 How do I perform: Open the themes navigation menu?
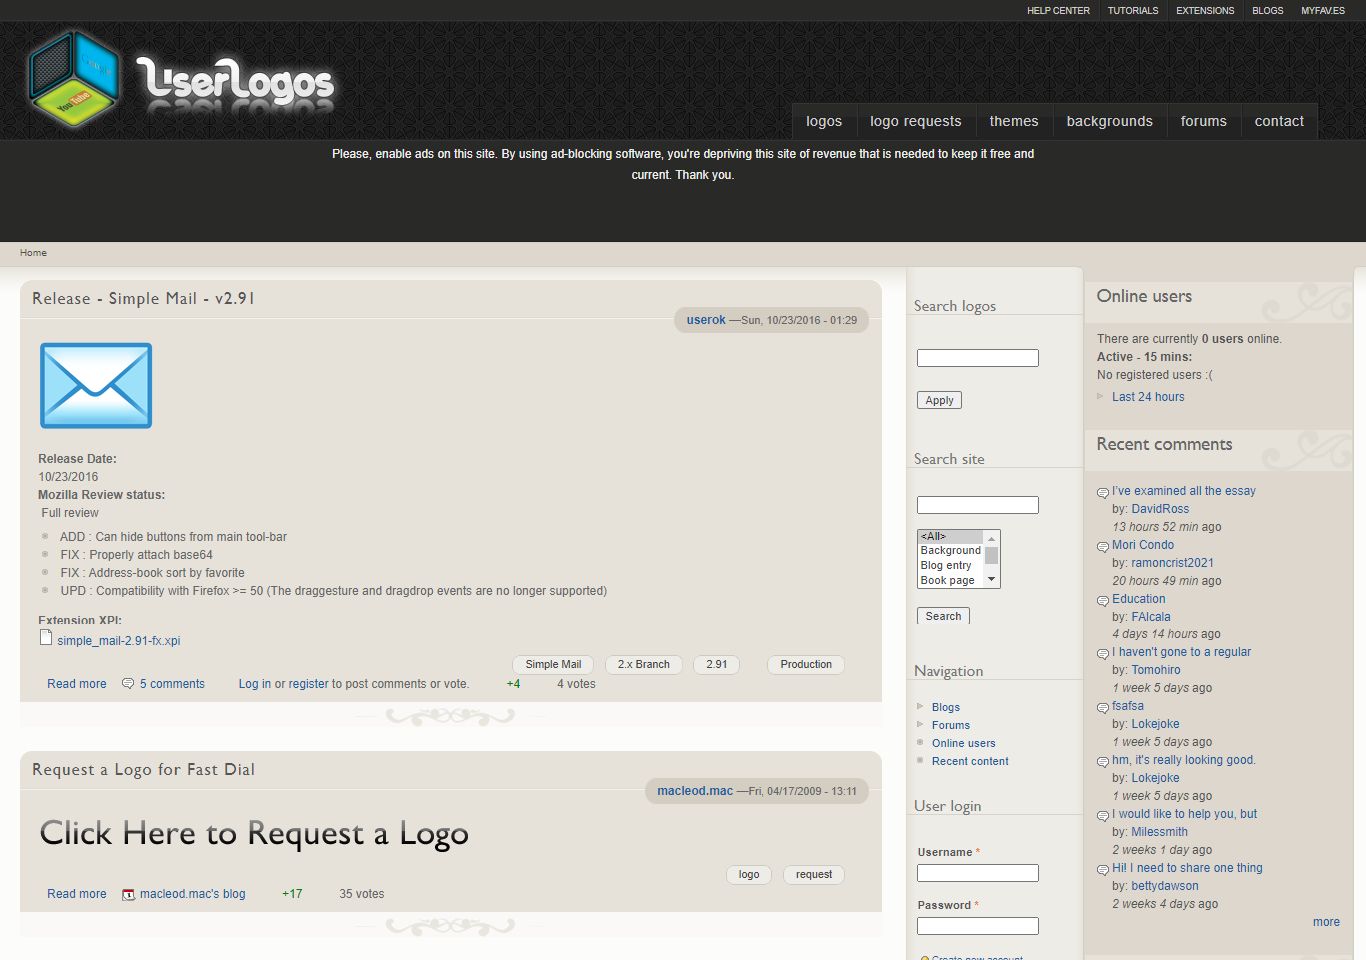[1014, 120]
